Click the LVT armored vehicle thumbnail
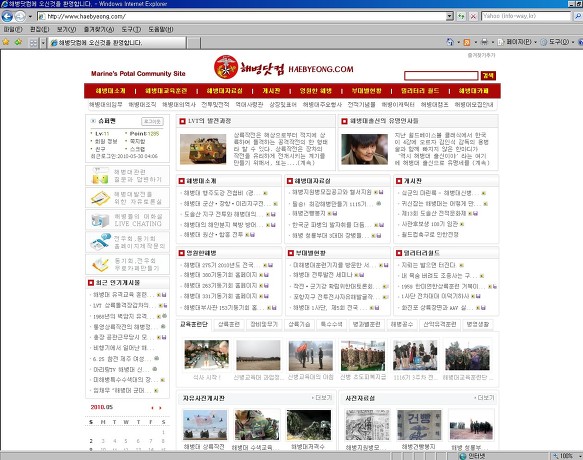Screen dimensions: 583x460 click(203, 149)
